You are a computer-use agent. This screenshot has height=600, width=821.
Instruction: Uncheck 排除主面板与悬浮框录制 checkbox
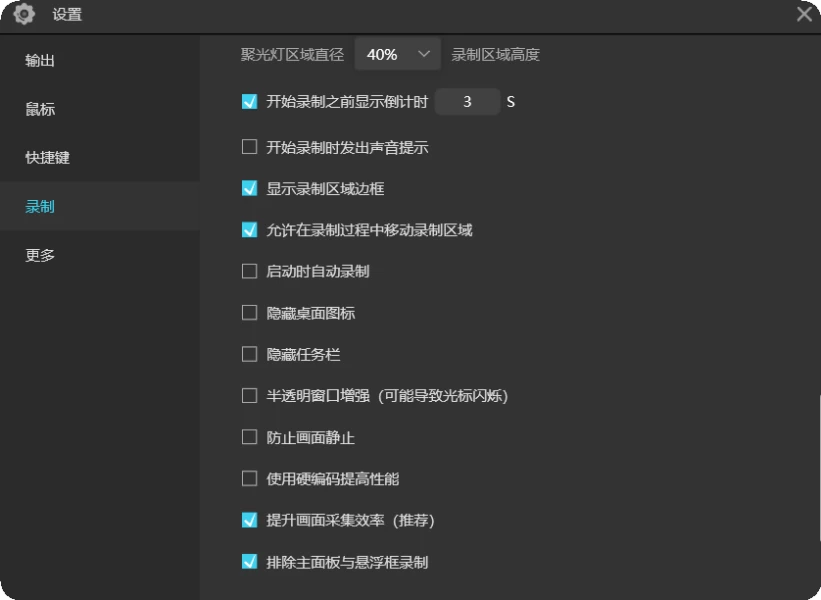[x=250, y=562]
